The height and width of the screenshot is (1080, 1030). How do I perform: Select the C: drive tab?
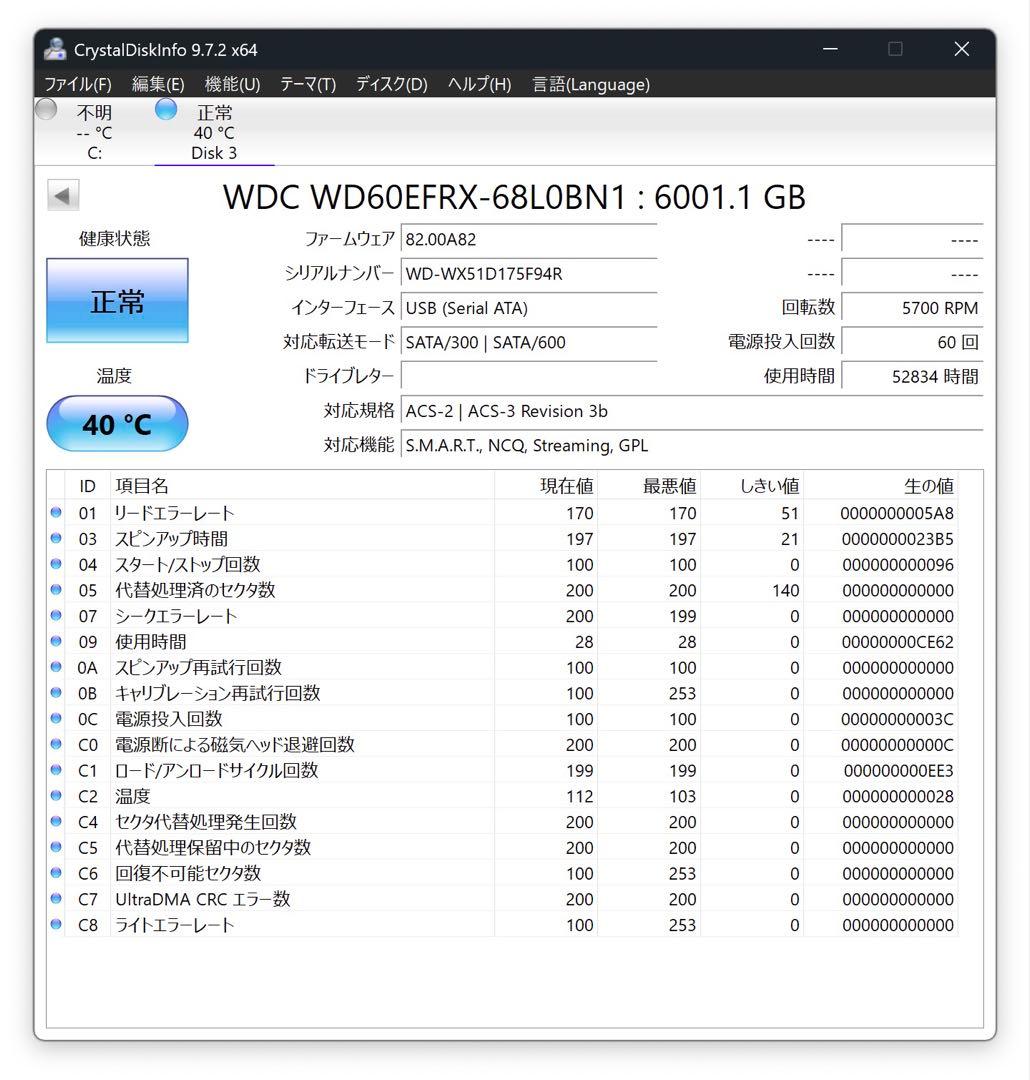tap(94, 132)
